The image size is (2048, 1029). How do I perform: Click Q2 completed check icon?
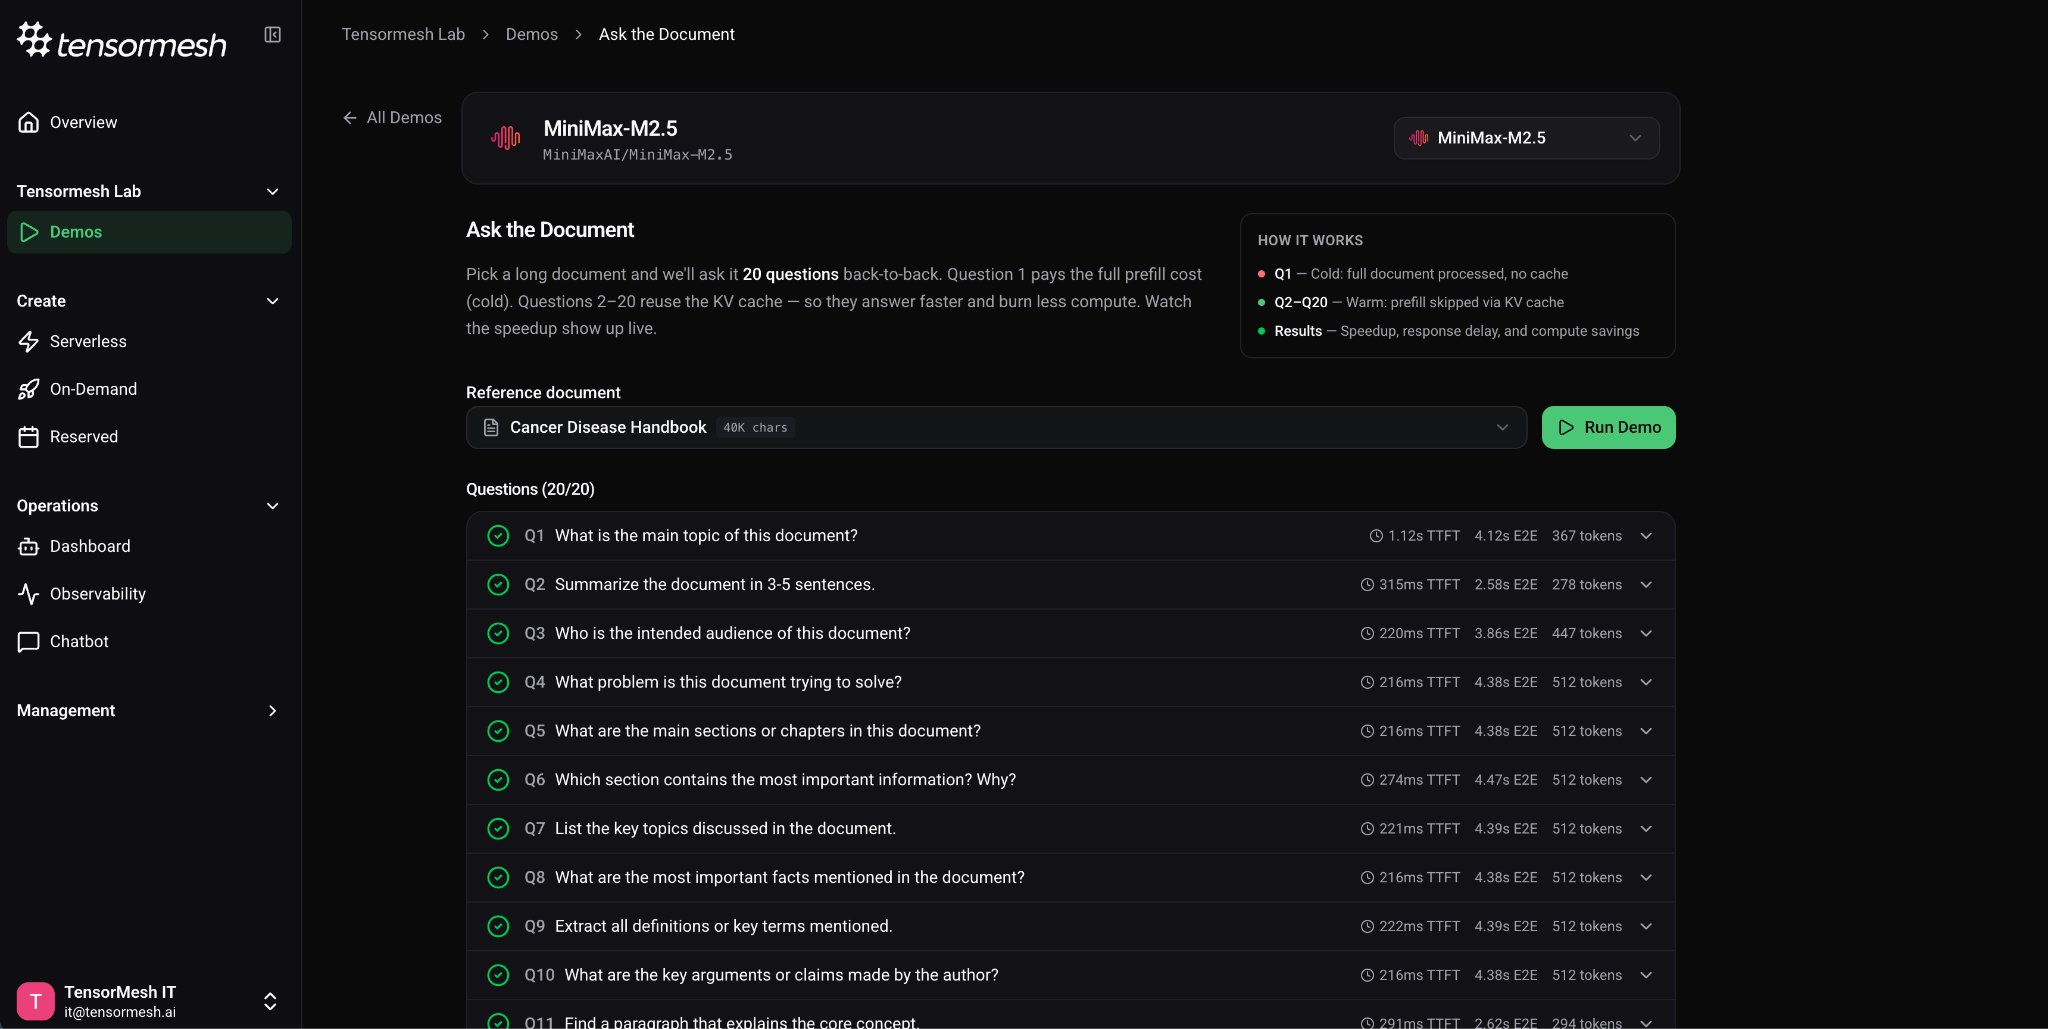(498, 585)
